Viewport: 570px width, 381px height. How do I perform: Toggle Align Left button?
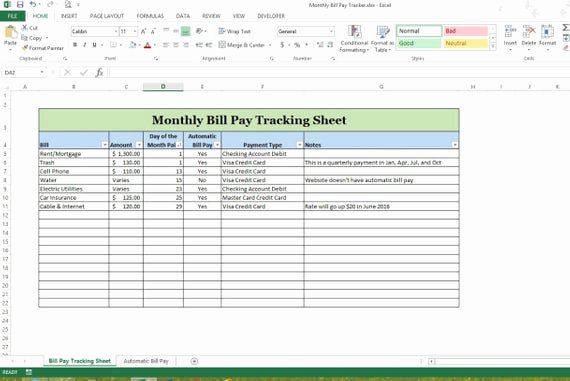166,45
